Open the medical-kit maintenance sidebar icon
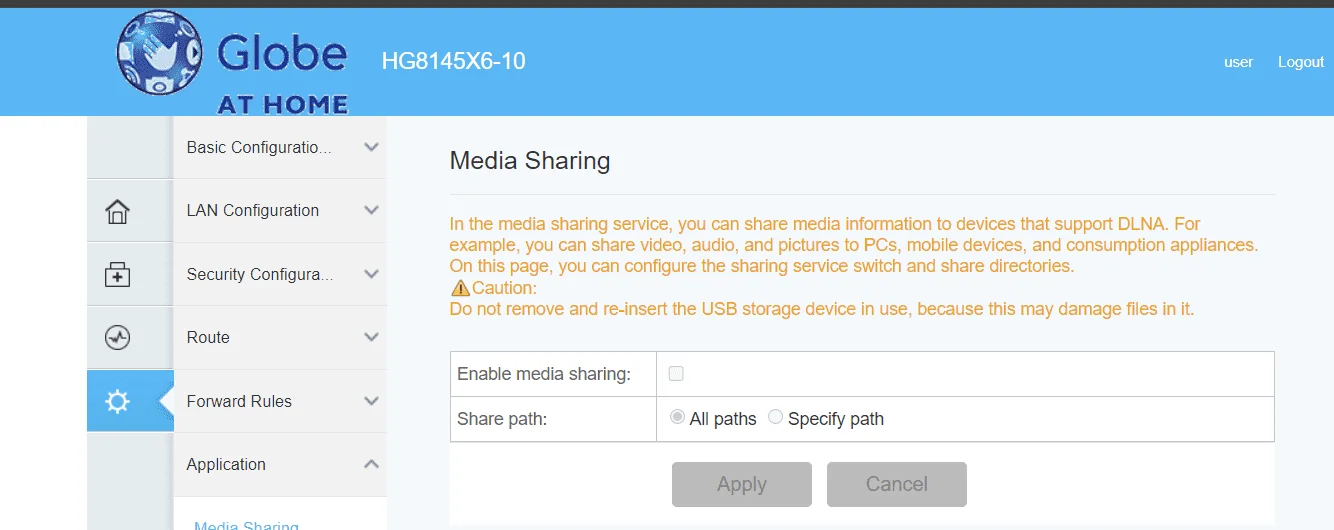 pyautogui.click(x=118, y=274)
